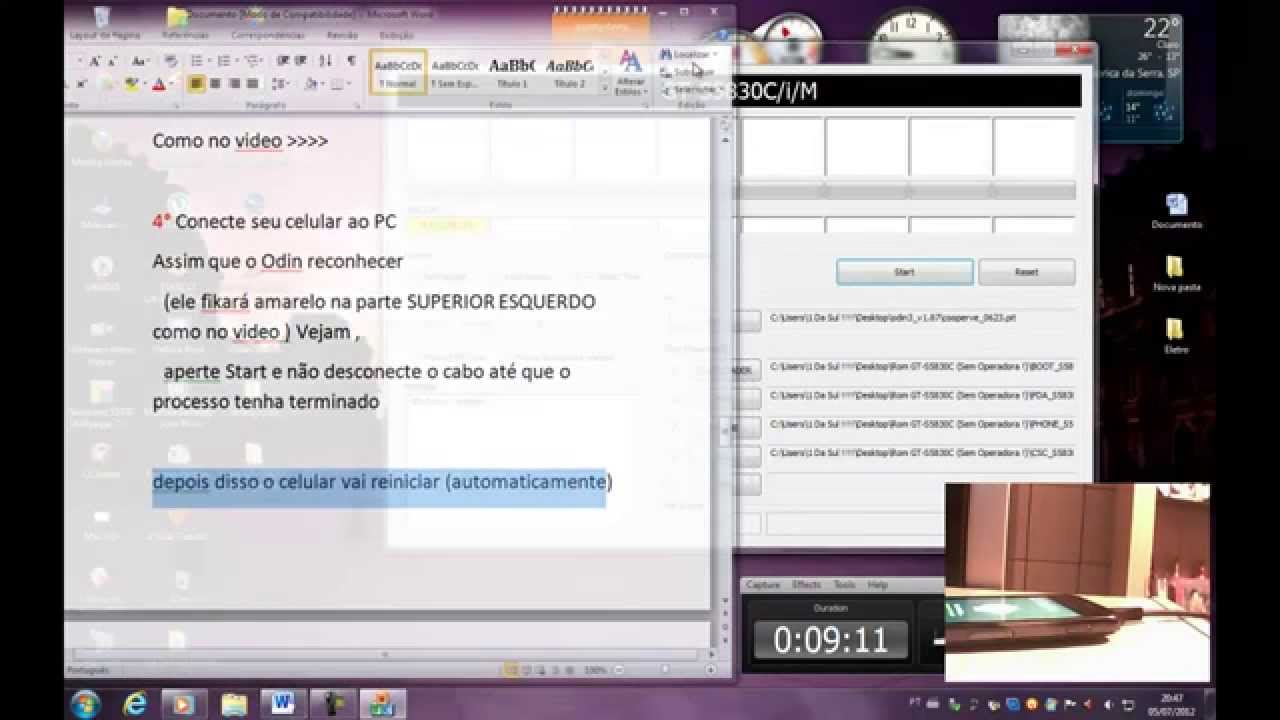Open the Change Case (Aa) dropdown
Screen dimensions: 1280x720
tap(141, 61)
